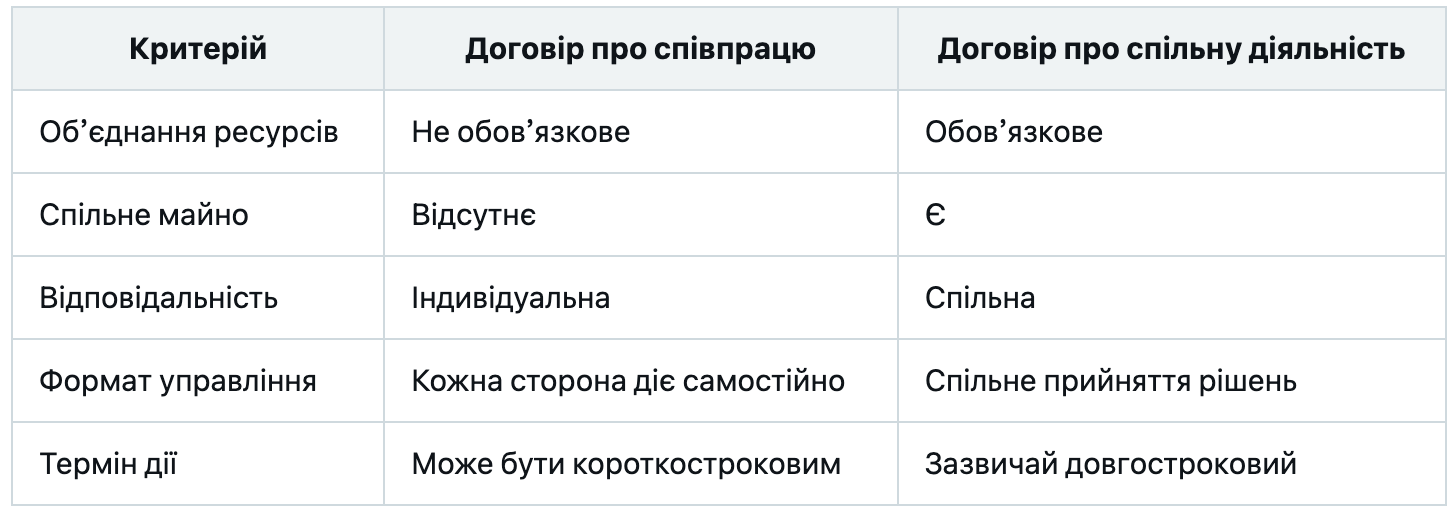Select the "Зазвичай довгостроковий" cell
Viewport: 1454px width, 514px height.
coord(1110,464)
